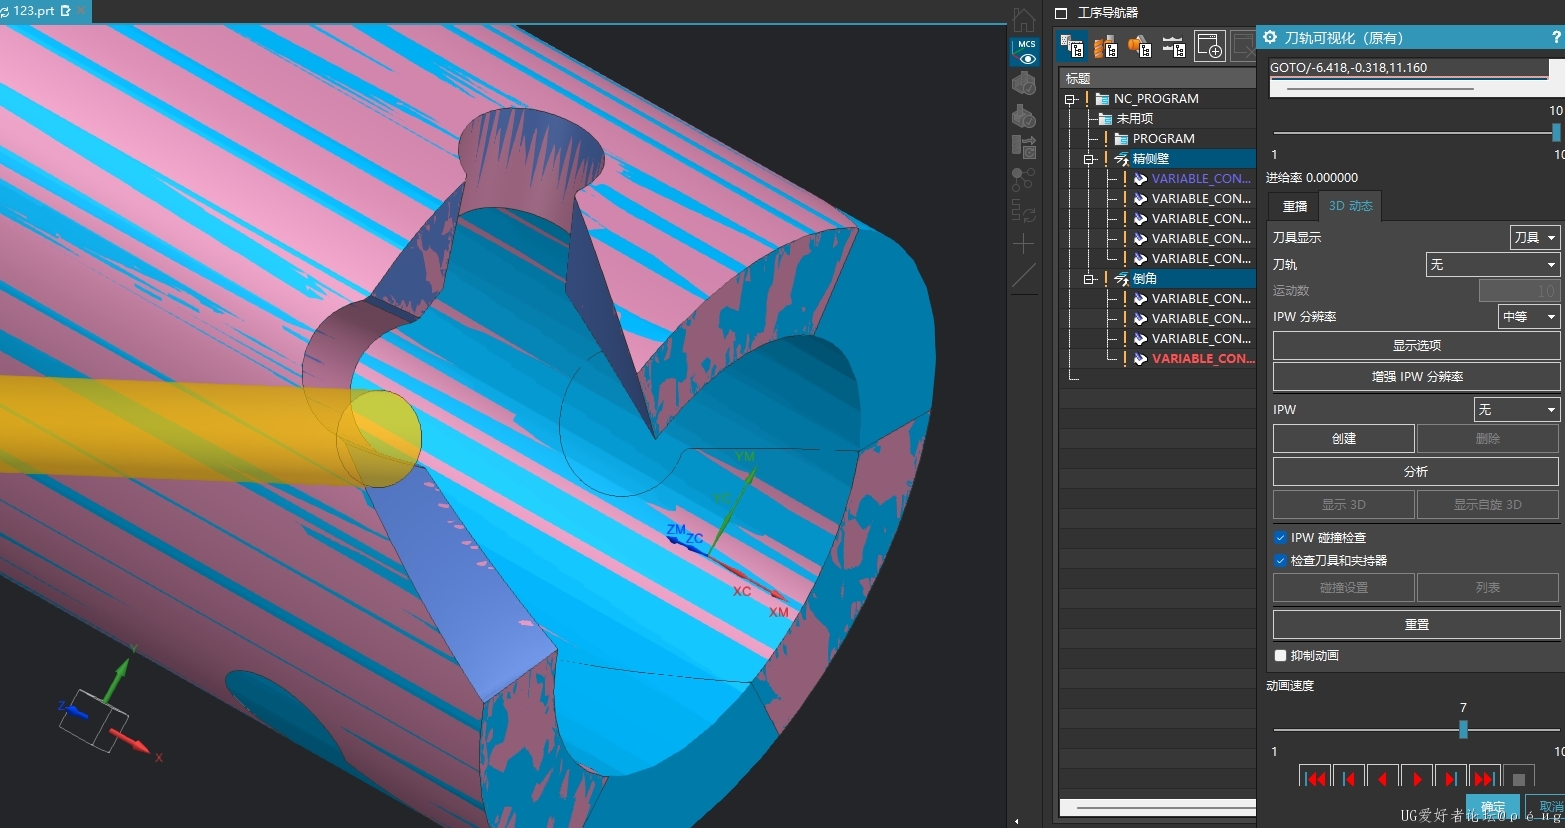
Task: Click the view triad orientation cube
Action: point(93,718)
